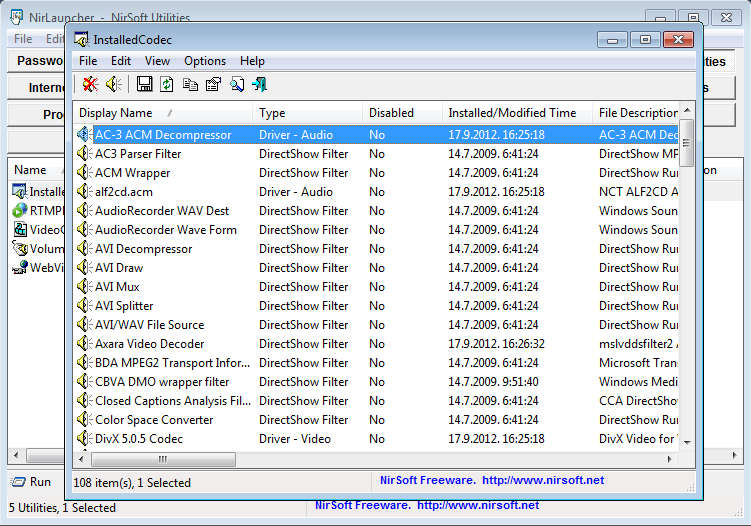This screenshot has height=526, width=751.
Task: Click the Disable Selected Items toolbar icon
Action: click(x=90, y=84)
